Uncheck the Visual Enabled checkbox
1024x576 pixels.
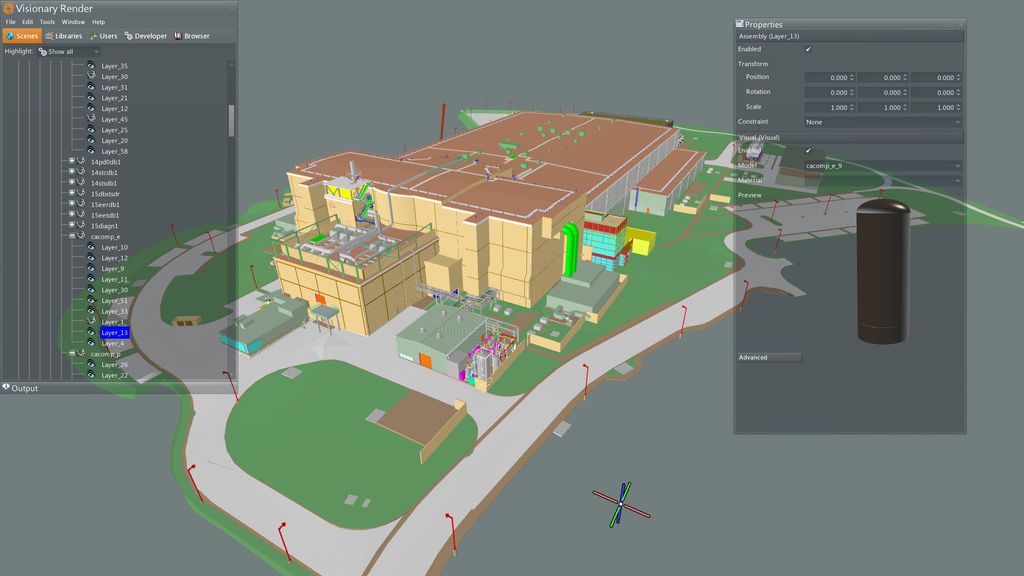808,150
